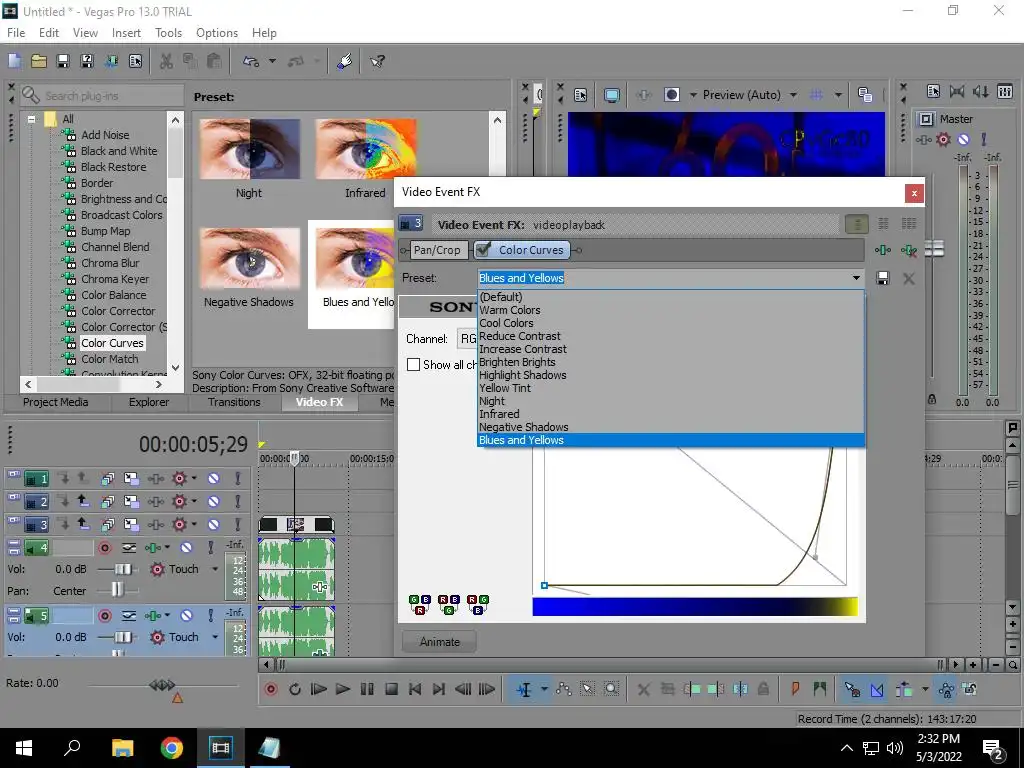Open the overlays dropdown arrow in preview
The image size is (1024, 768).
(837, 95)
